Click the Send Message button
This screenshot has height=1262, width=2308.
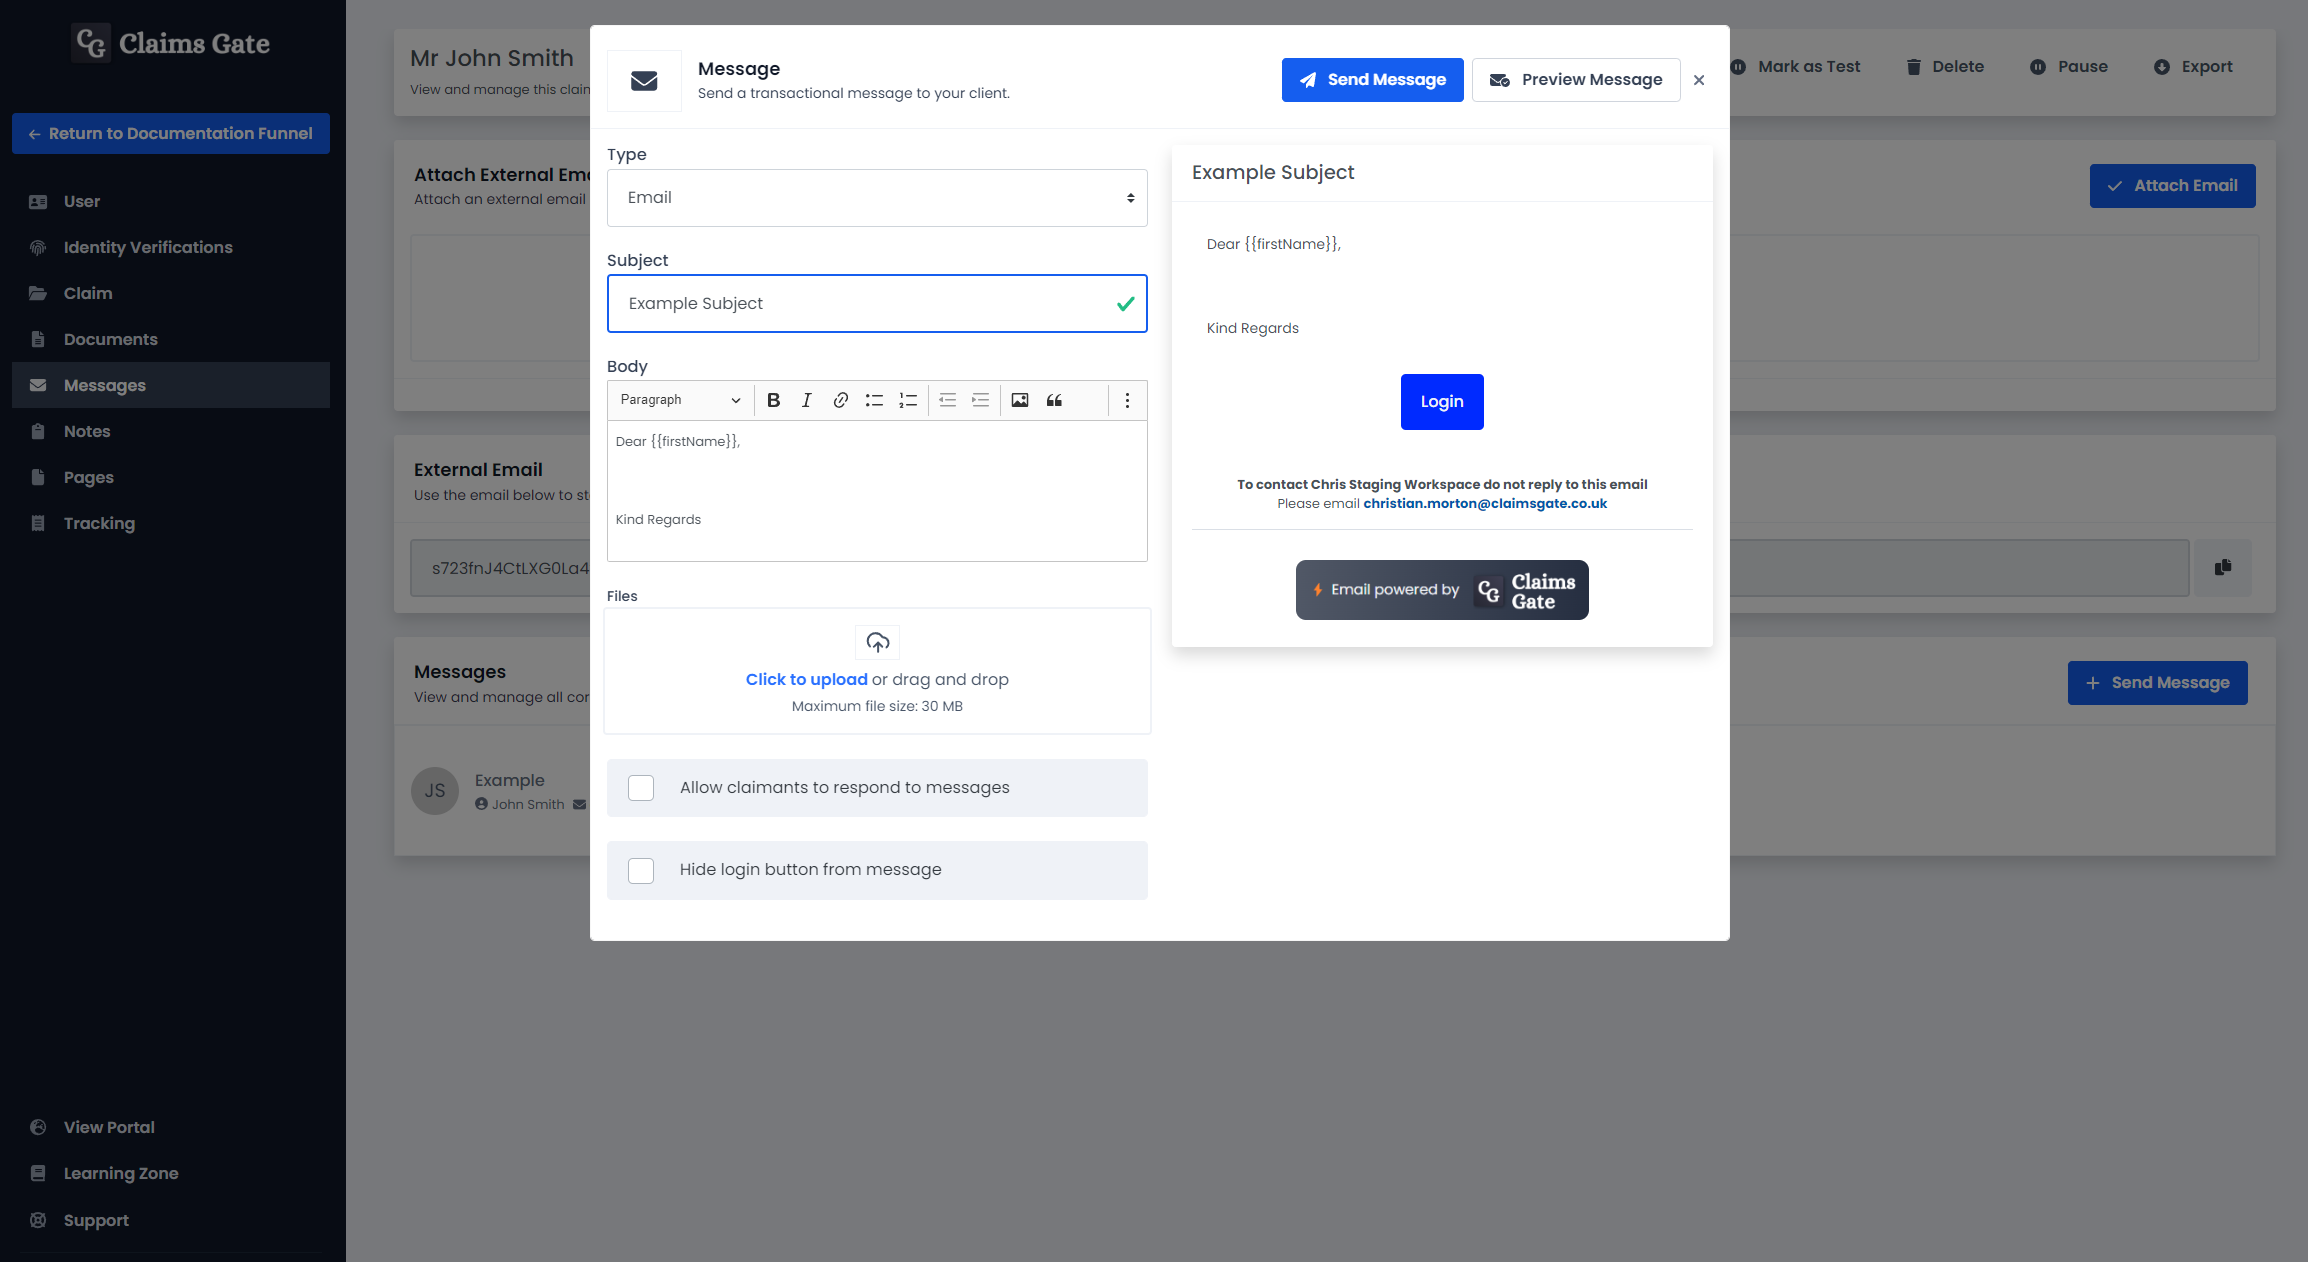pyautogui.click(x=1372, y=78)
